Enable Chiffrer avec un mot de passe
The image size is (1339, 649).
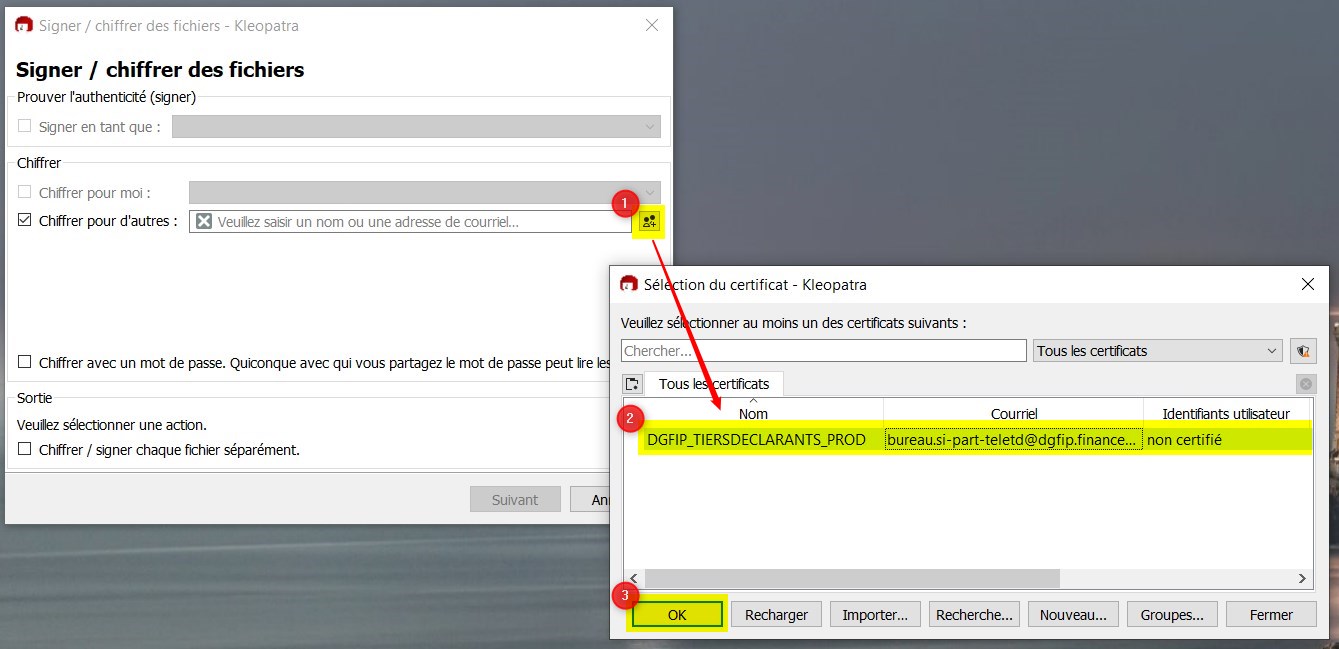click(25, 363)
